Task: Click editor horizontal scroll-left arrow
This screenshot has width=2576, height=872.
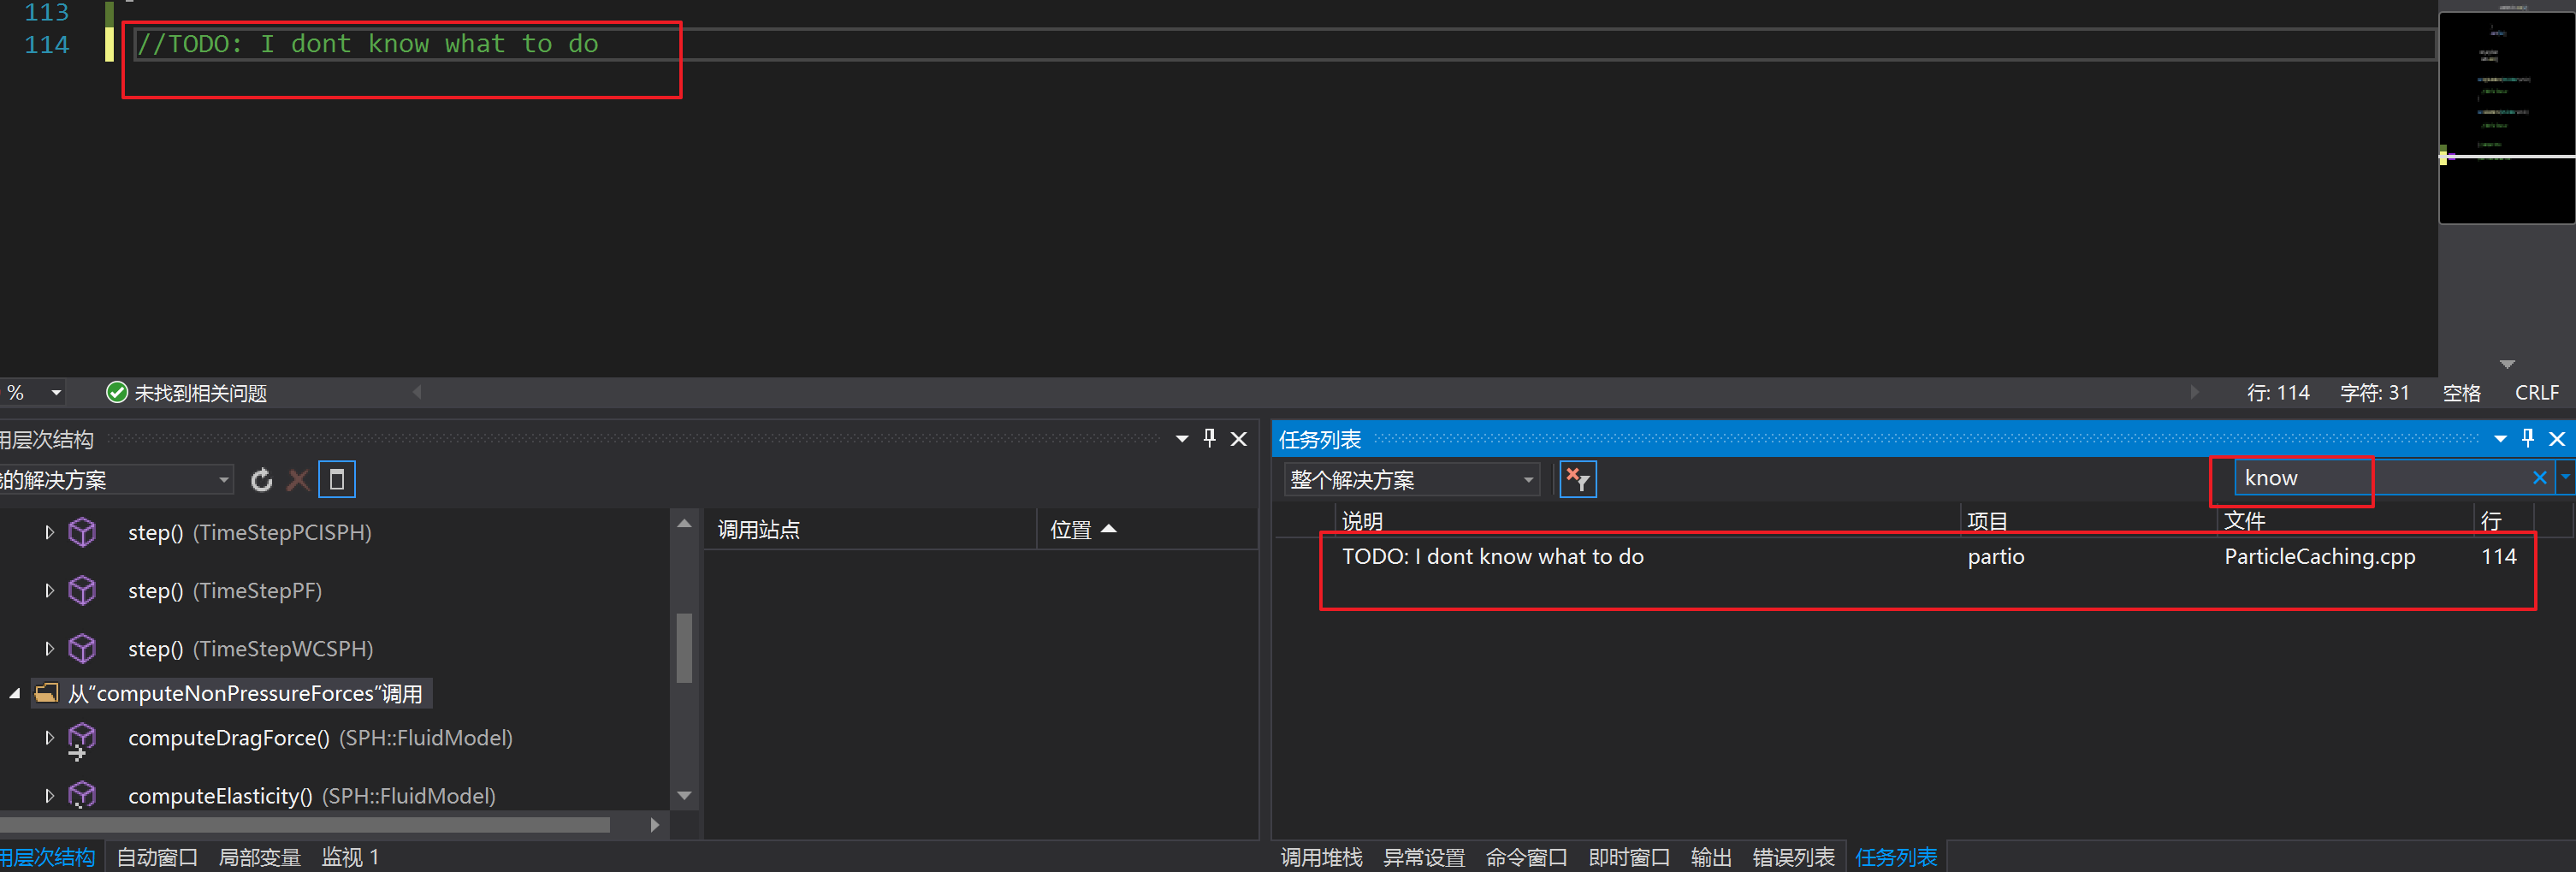Action: [x=417, y=392]
